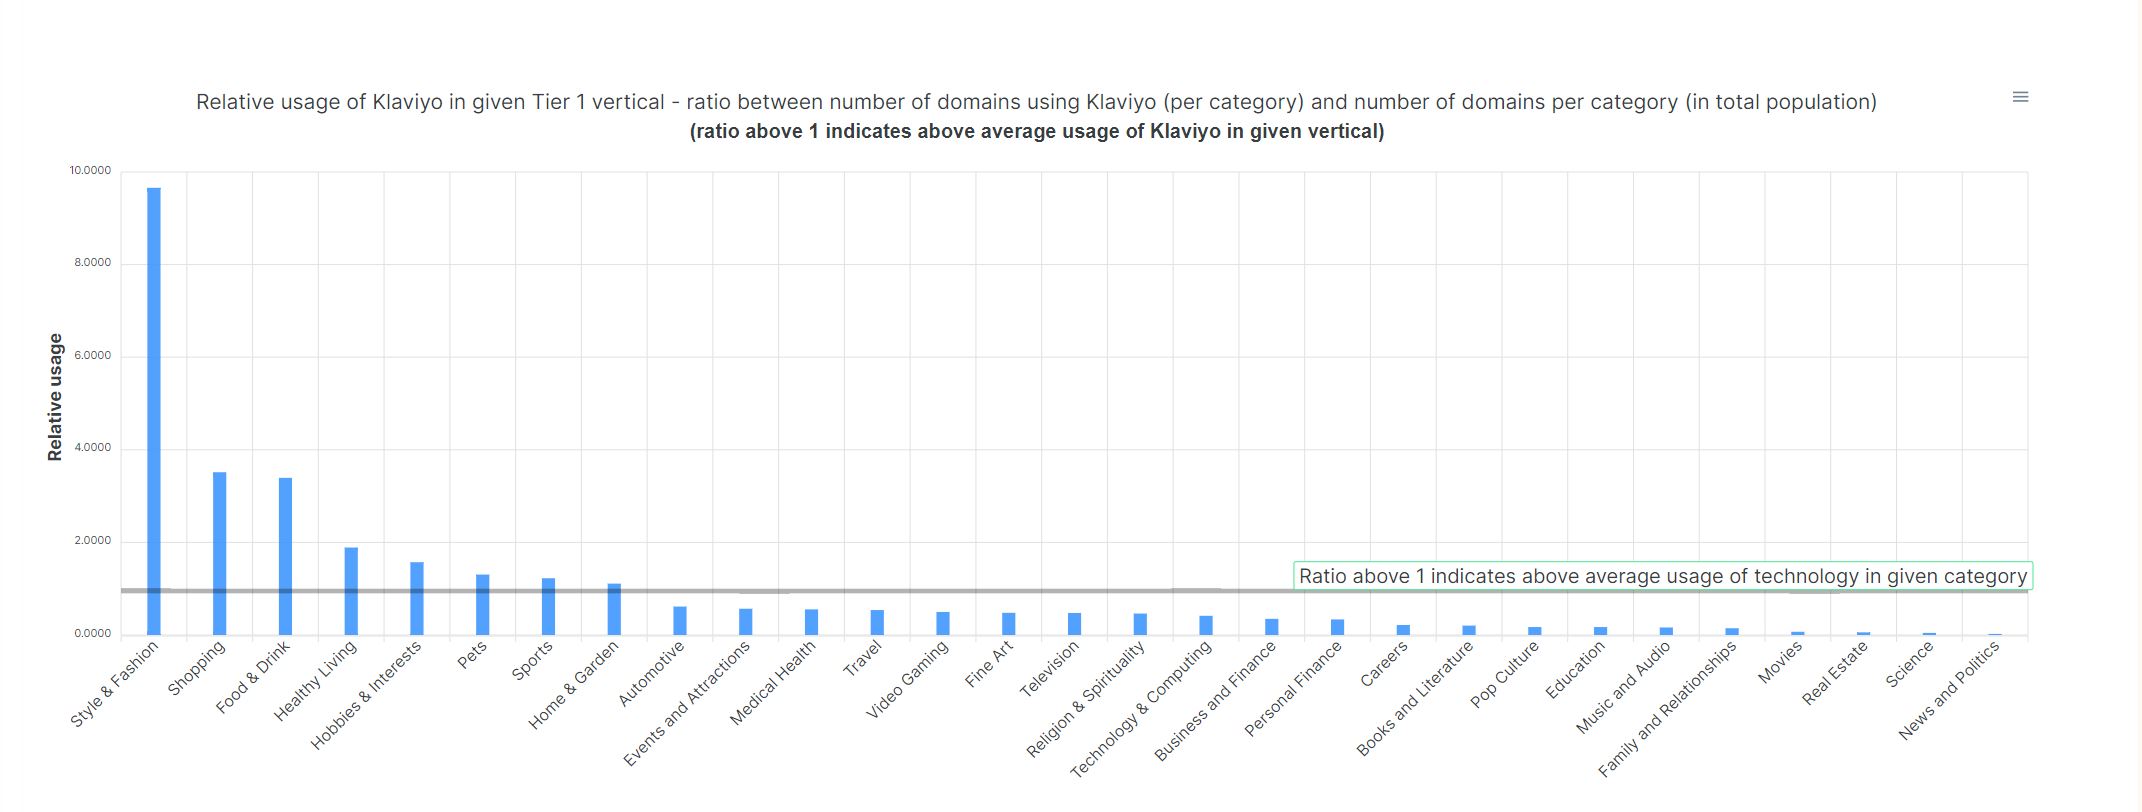Click the Books and Literature axis label

pyautogui.click(x=1415, y=698)
